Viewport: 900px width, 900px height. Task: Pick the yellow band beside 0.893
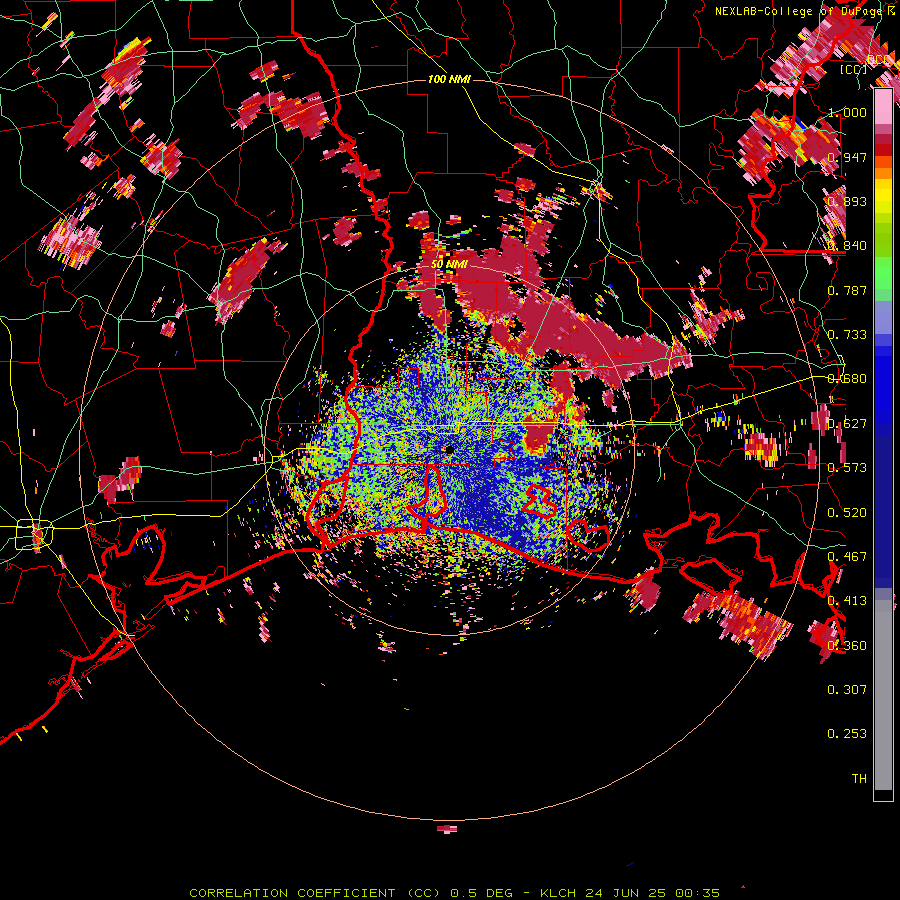coord(883,197)
